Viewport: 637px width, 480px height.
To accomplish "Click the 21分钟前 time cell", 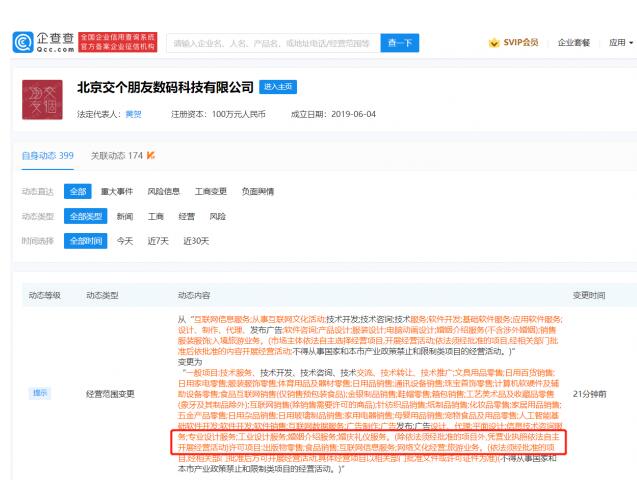I will point(589,394).
